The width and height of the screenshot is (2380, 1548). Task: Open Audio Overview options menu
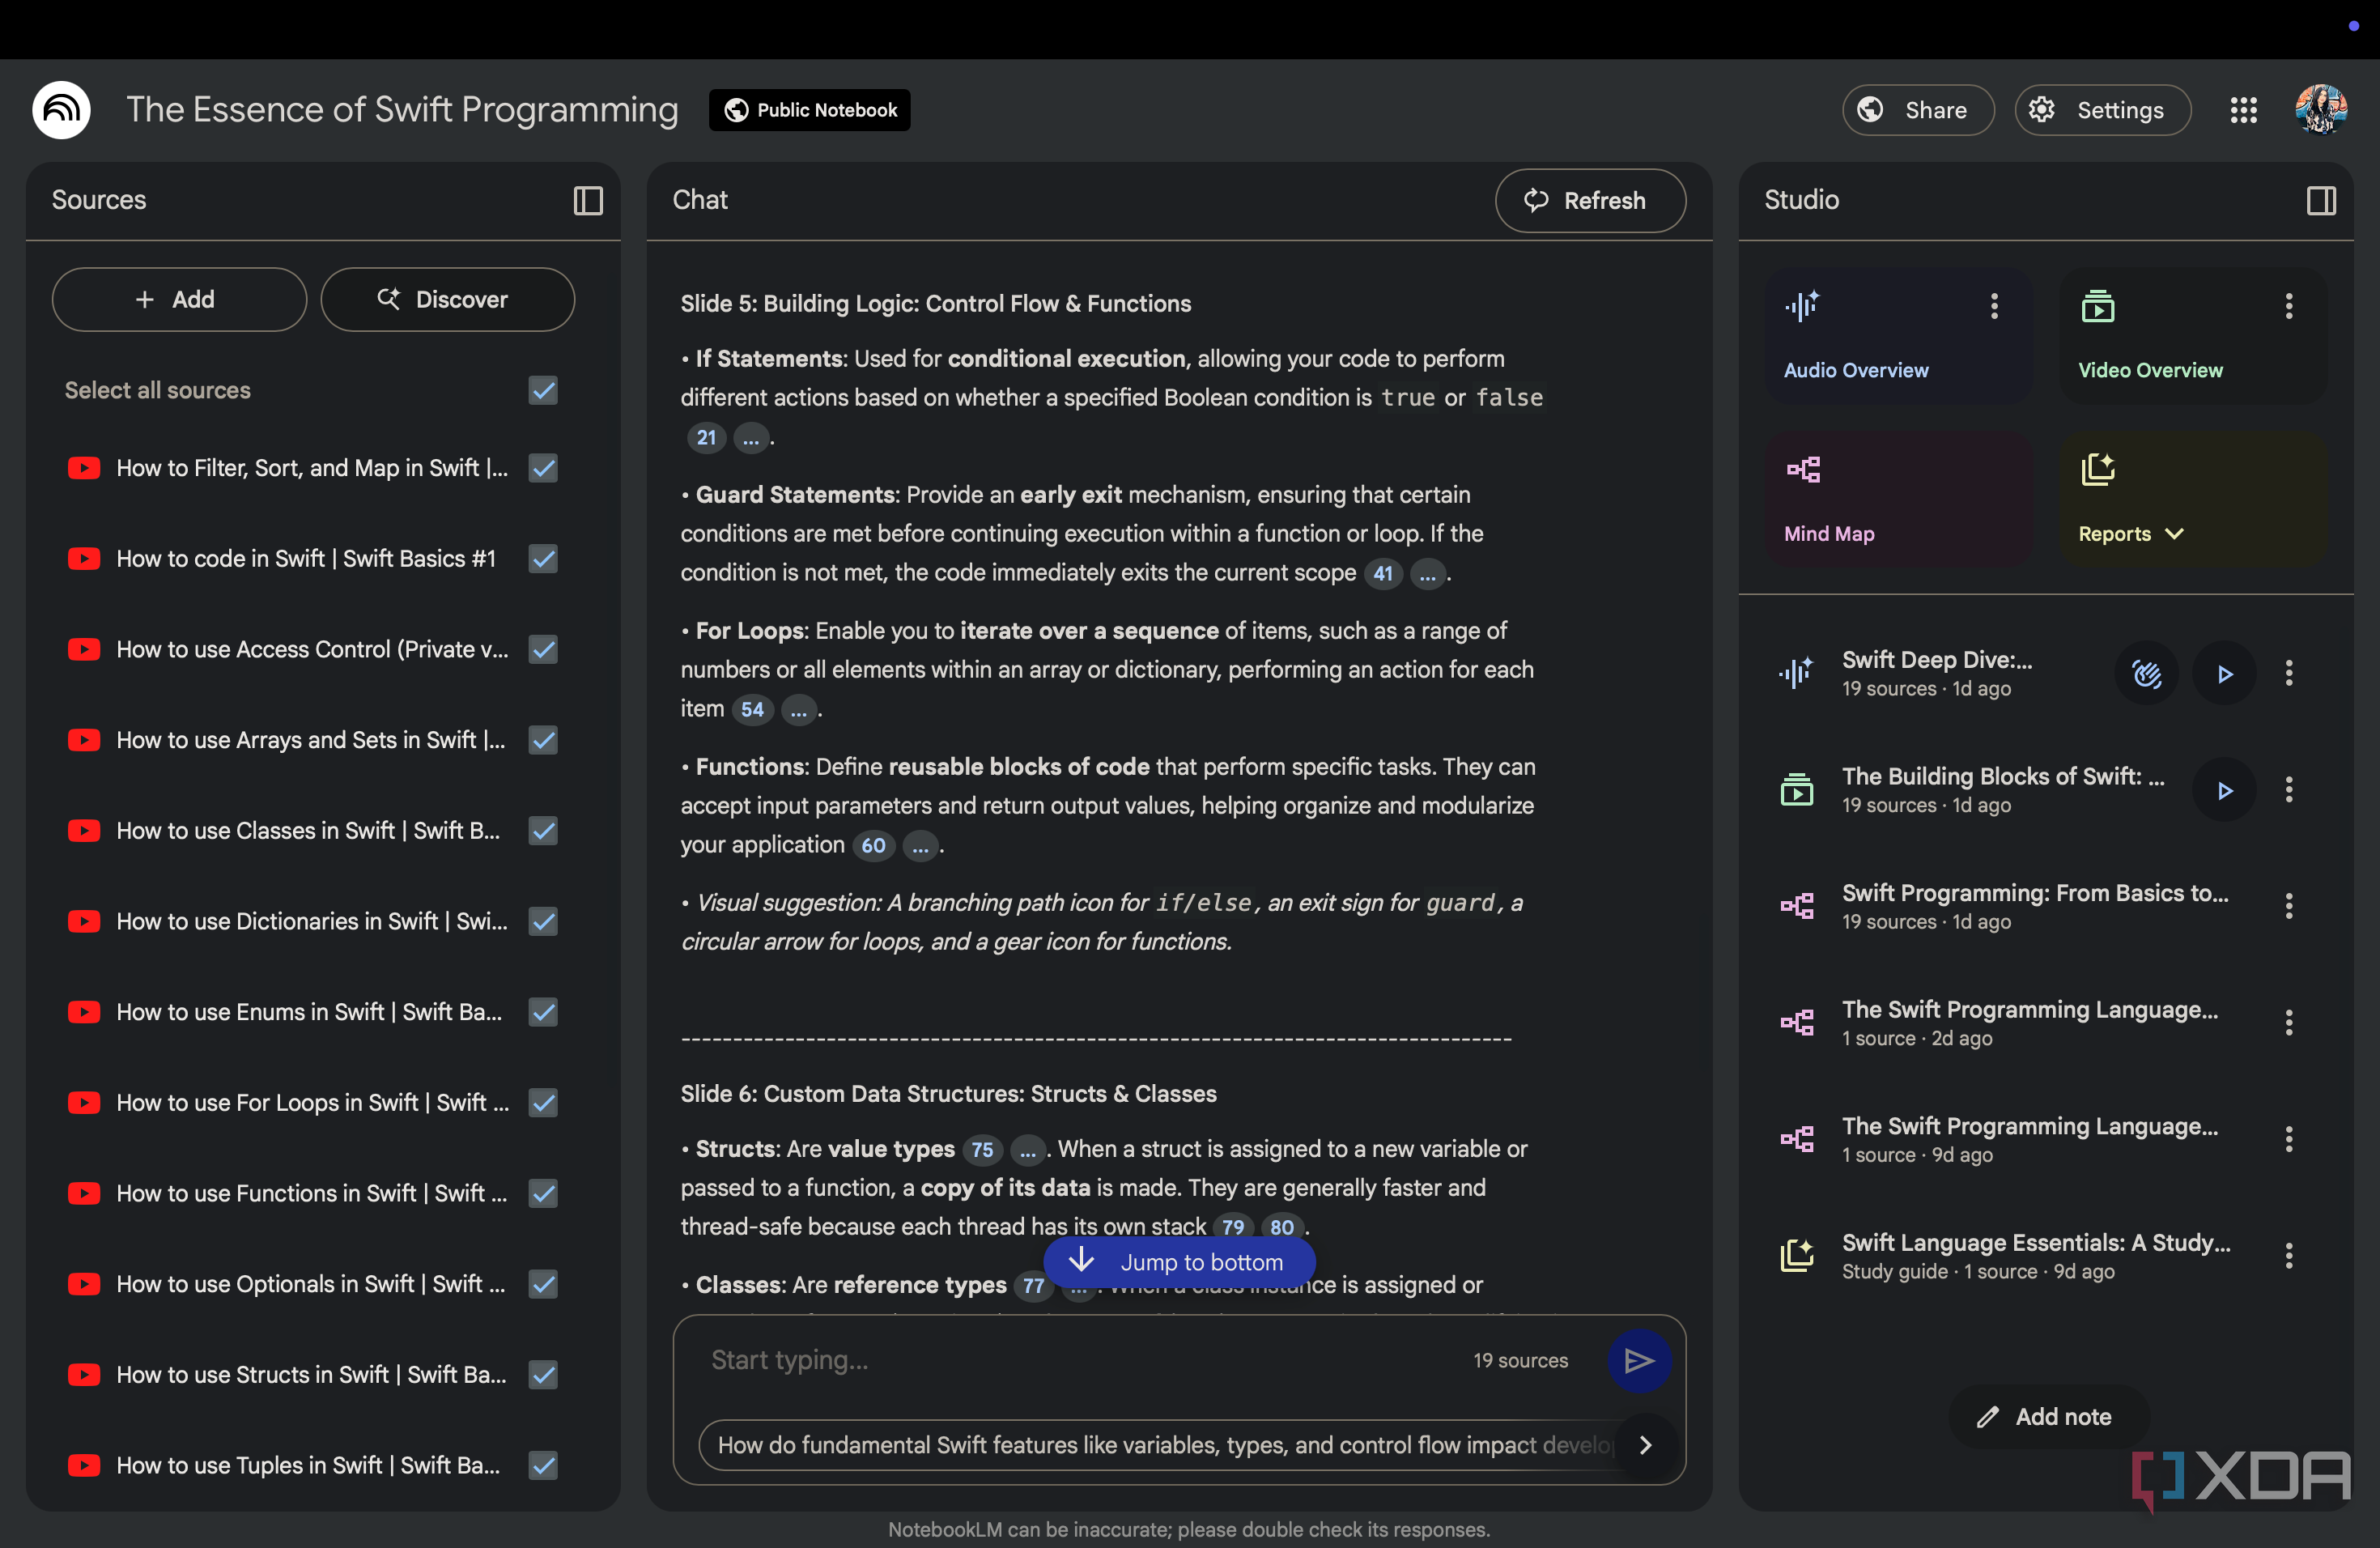(x=1994, y=306)
